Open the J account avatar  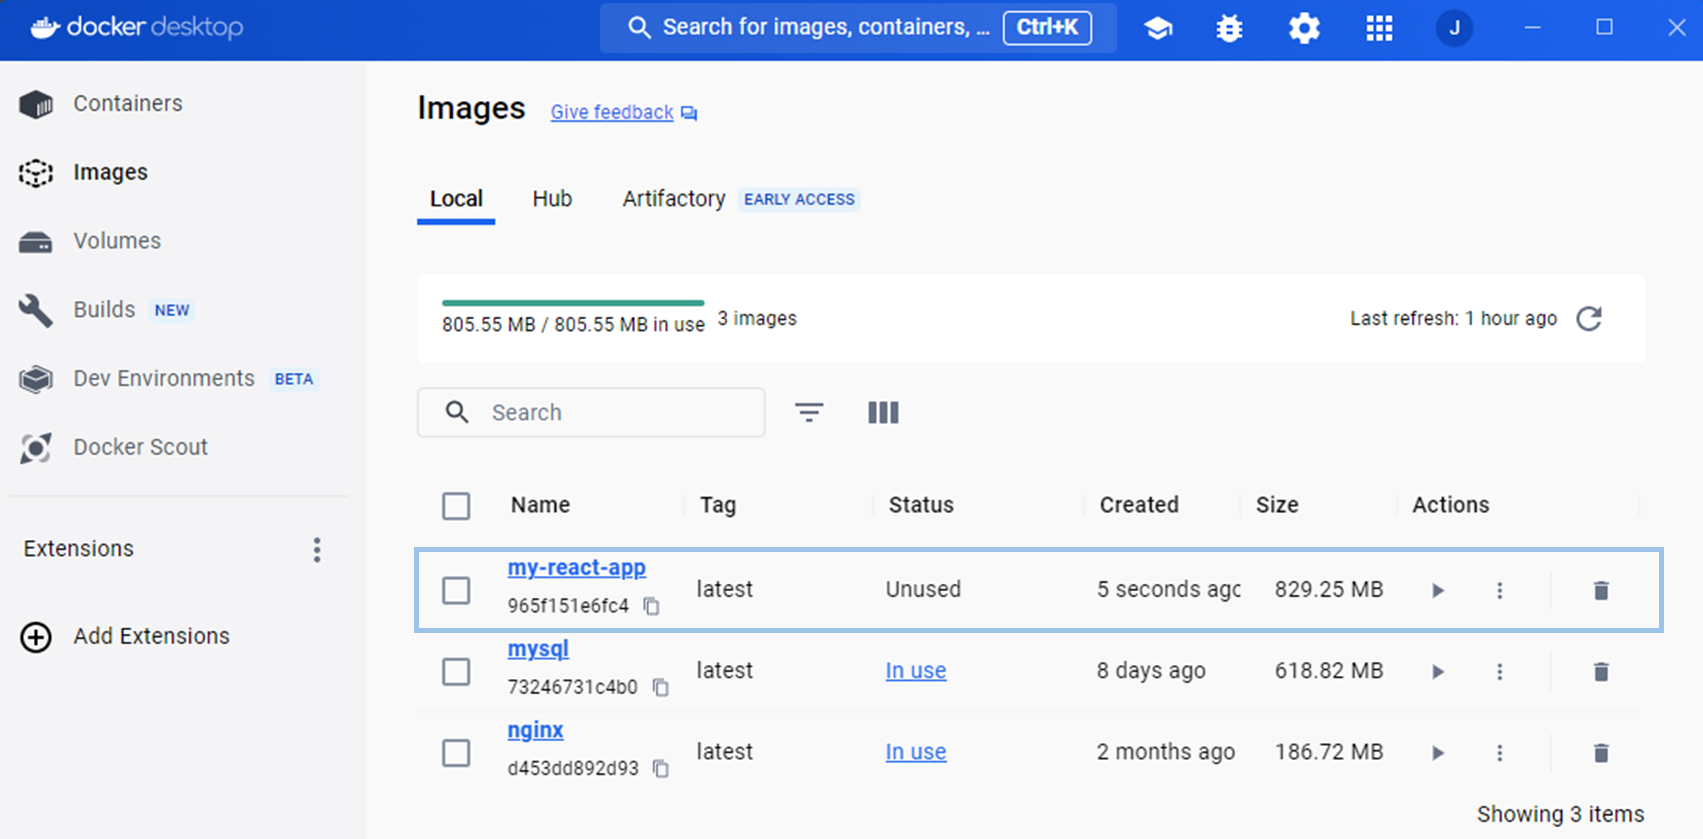[1454, 28]
